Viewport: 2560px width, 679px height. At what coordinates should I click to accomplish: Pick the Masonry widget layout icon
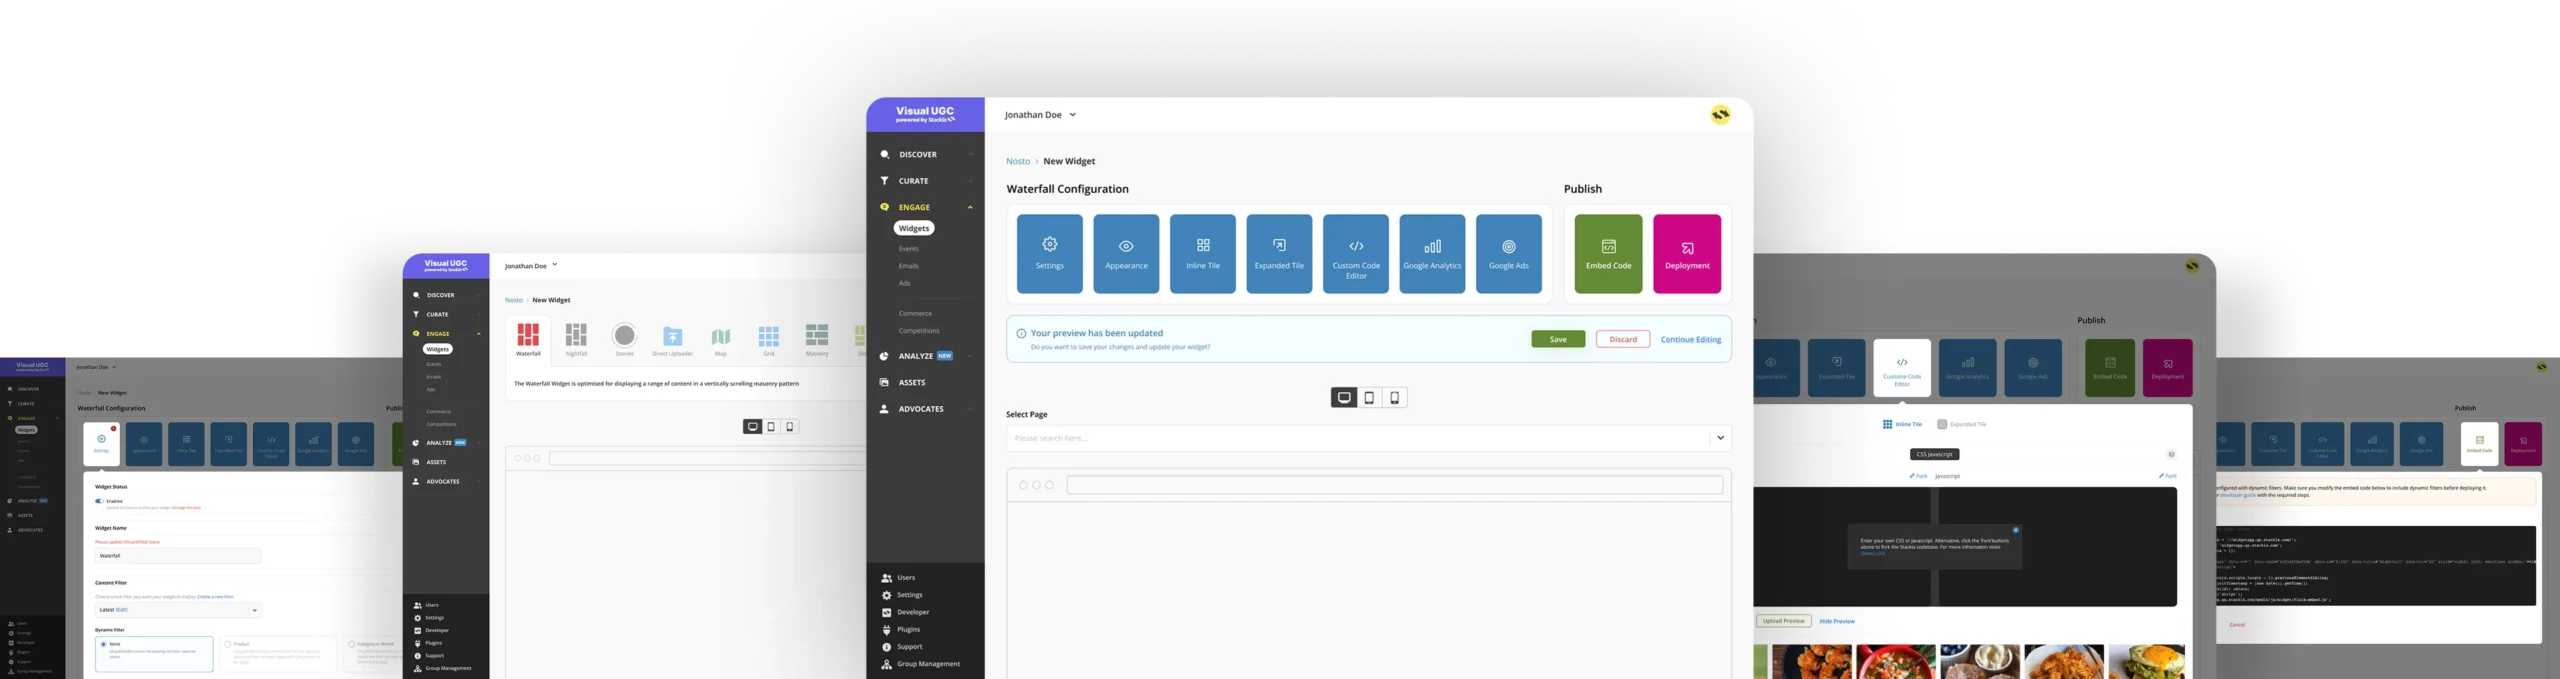pos(817,336)
